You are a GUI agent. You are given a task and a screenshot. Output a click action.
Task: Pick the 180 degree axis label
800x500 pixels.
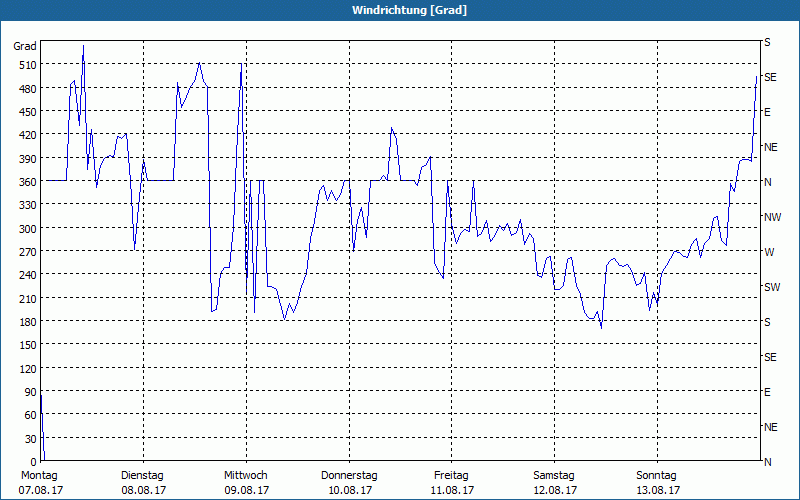pos(28,322)
